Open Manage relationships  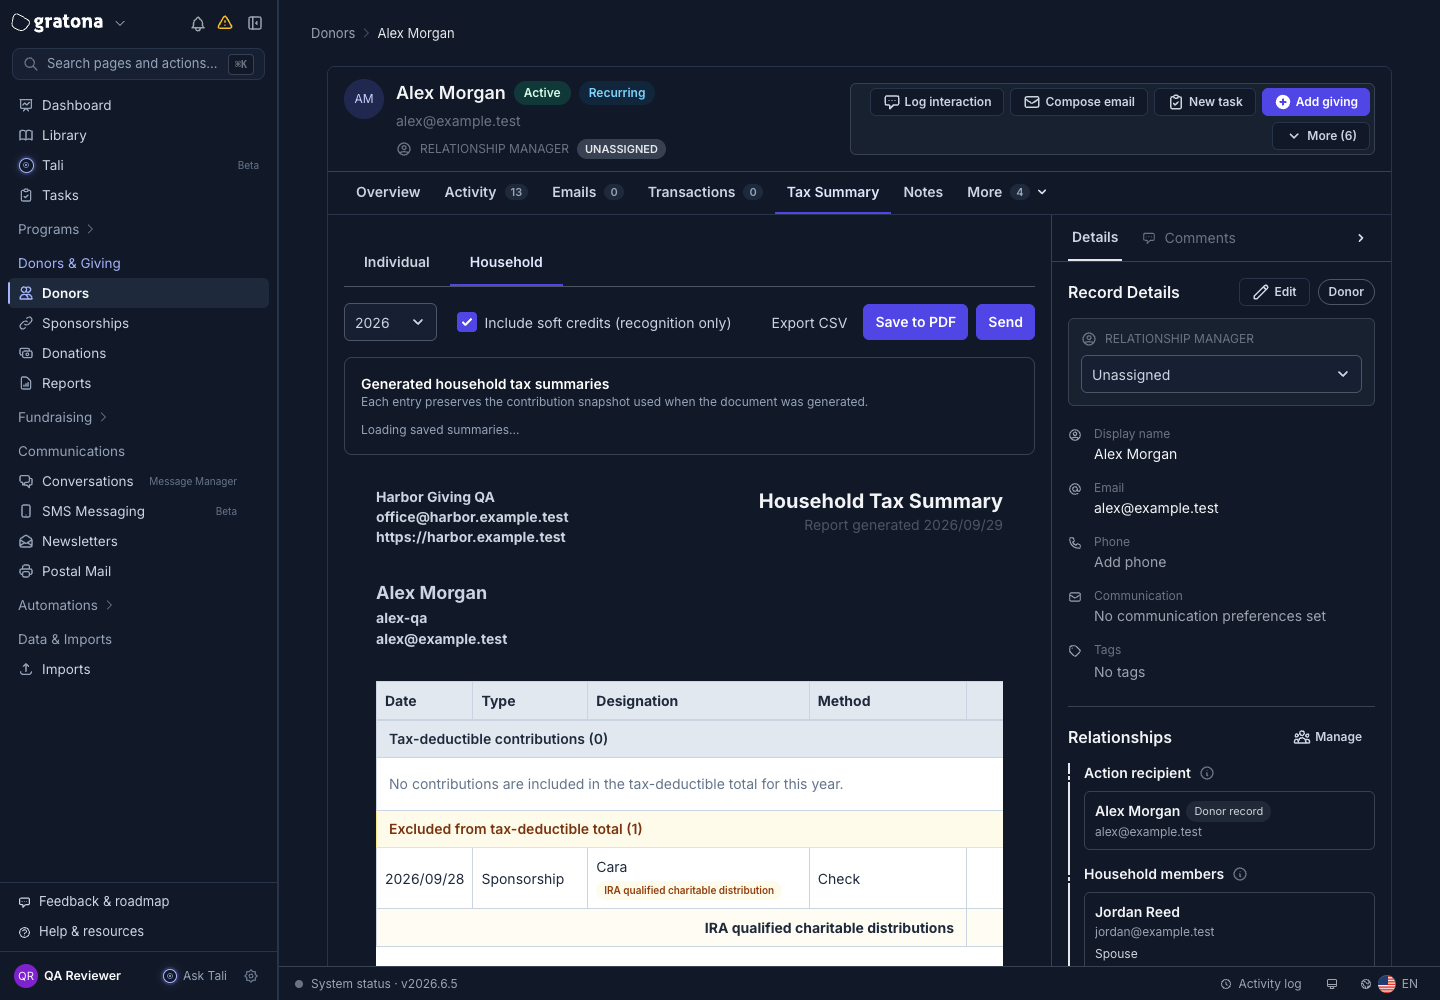(x=1328, y=737)
